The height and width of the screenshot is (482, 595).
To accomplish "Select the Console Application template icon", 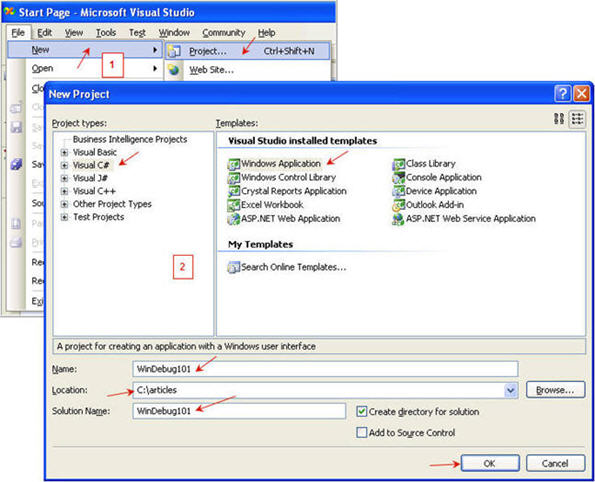I will [x=398, y=178].
